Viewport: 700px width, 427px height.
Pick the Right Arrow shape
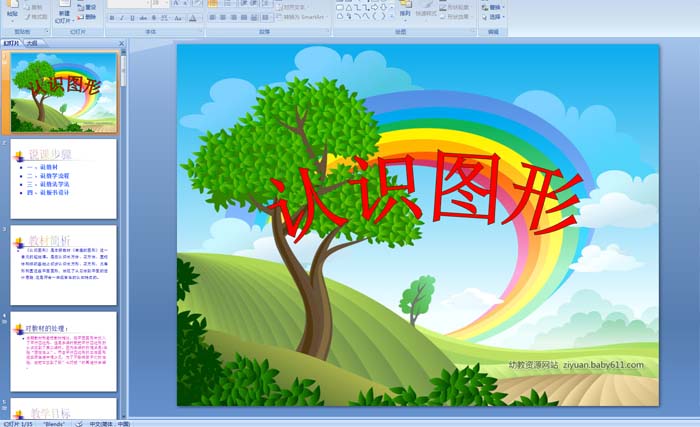pos(375,8)
